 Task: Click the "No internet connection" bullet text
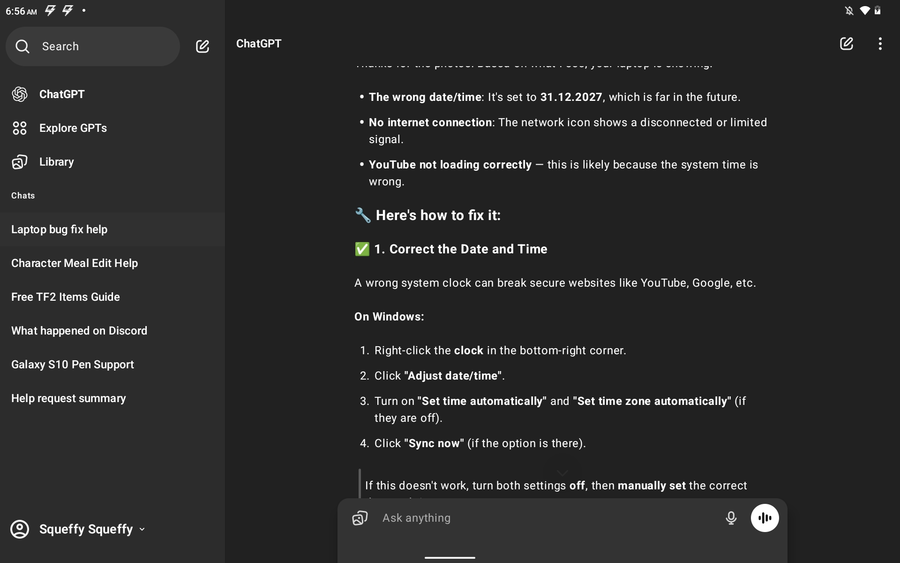[430, 122]
